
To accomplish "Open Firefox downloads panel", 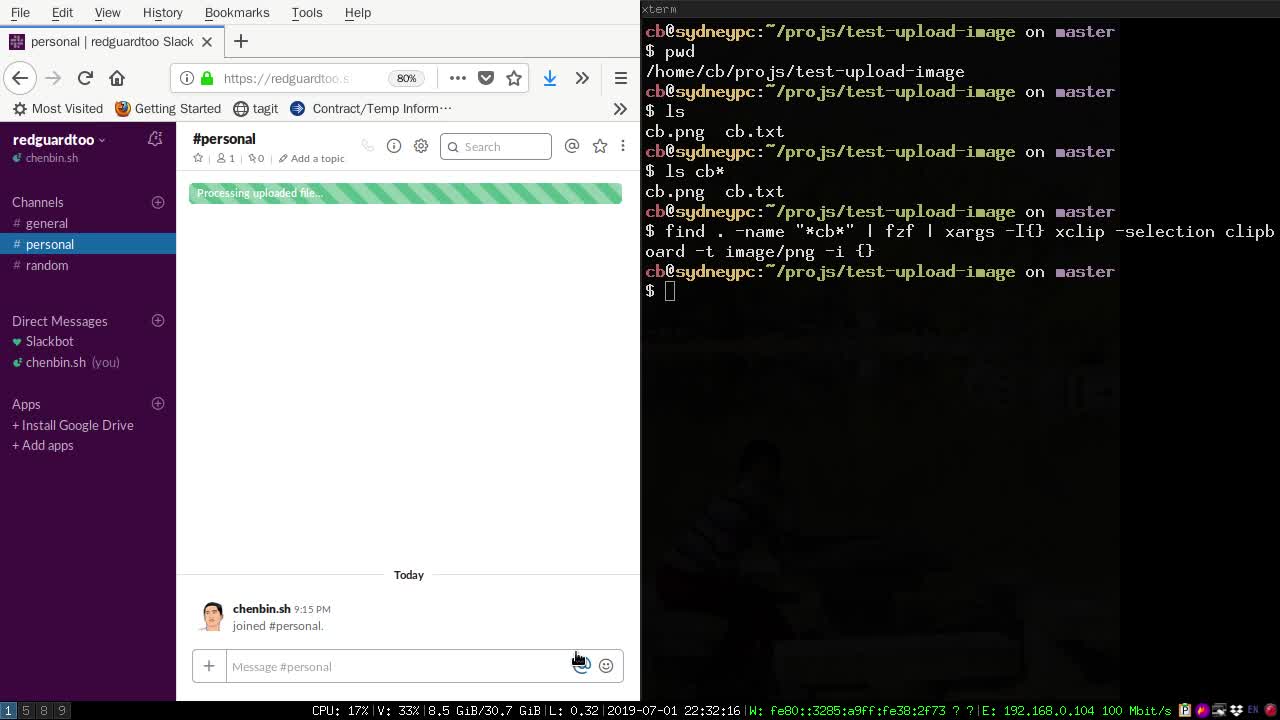I will tap(549, 78).
